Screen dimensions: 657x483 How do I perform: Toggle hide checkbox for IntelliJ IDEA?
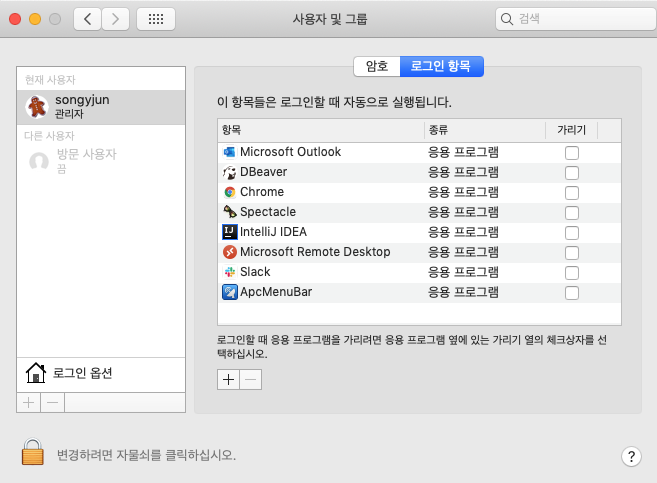[572, 232]
